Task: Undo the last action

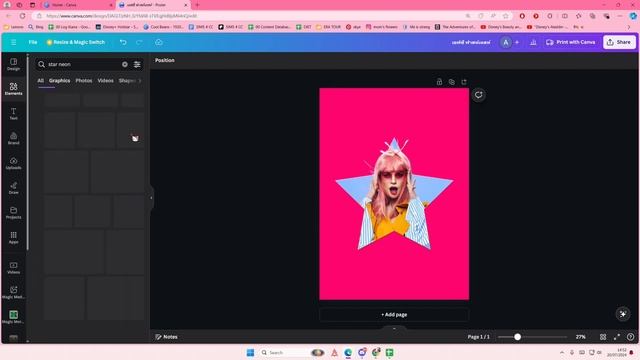Action: pos(123,42)
